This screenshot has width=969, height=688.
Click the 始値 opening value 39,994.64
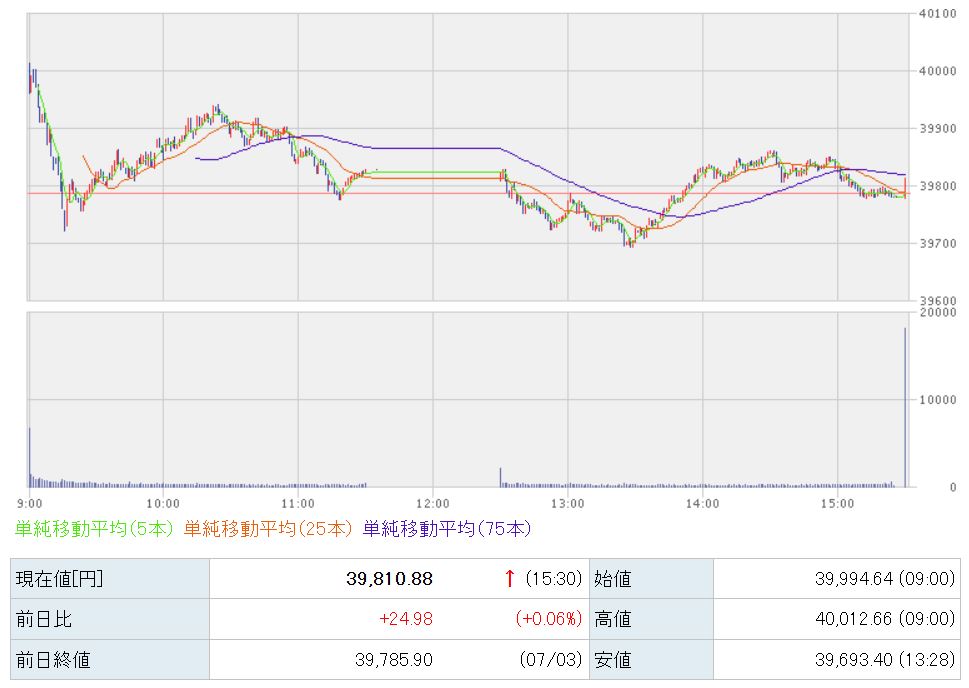pos(854,579)
